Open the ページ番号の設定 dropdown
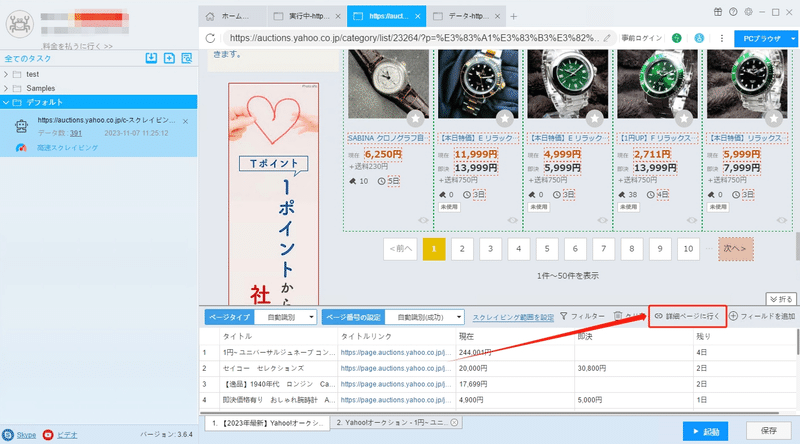The width and height of the screenshot is (800, 444). 424,317
